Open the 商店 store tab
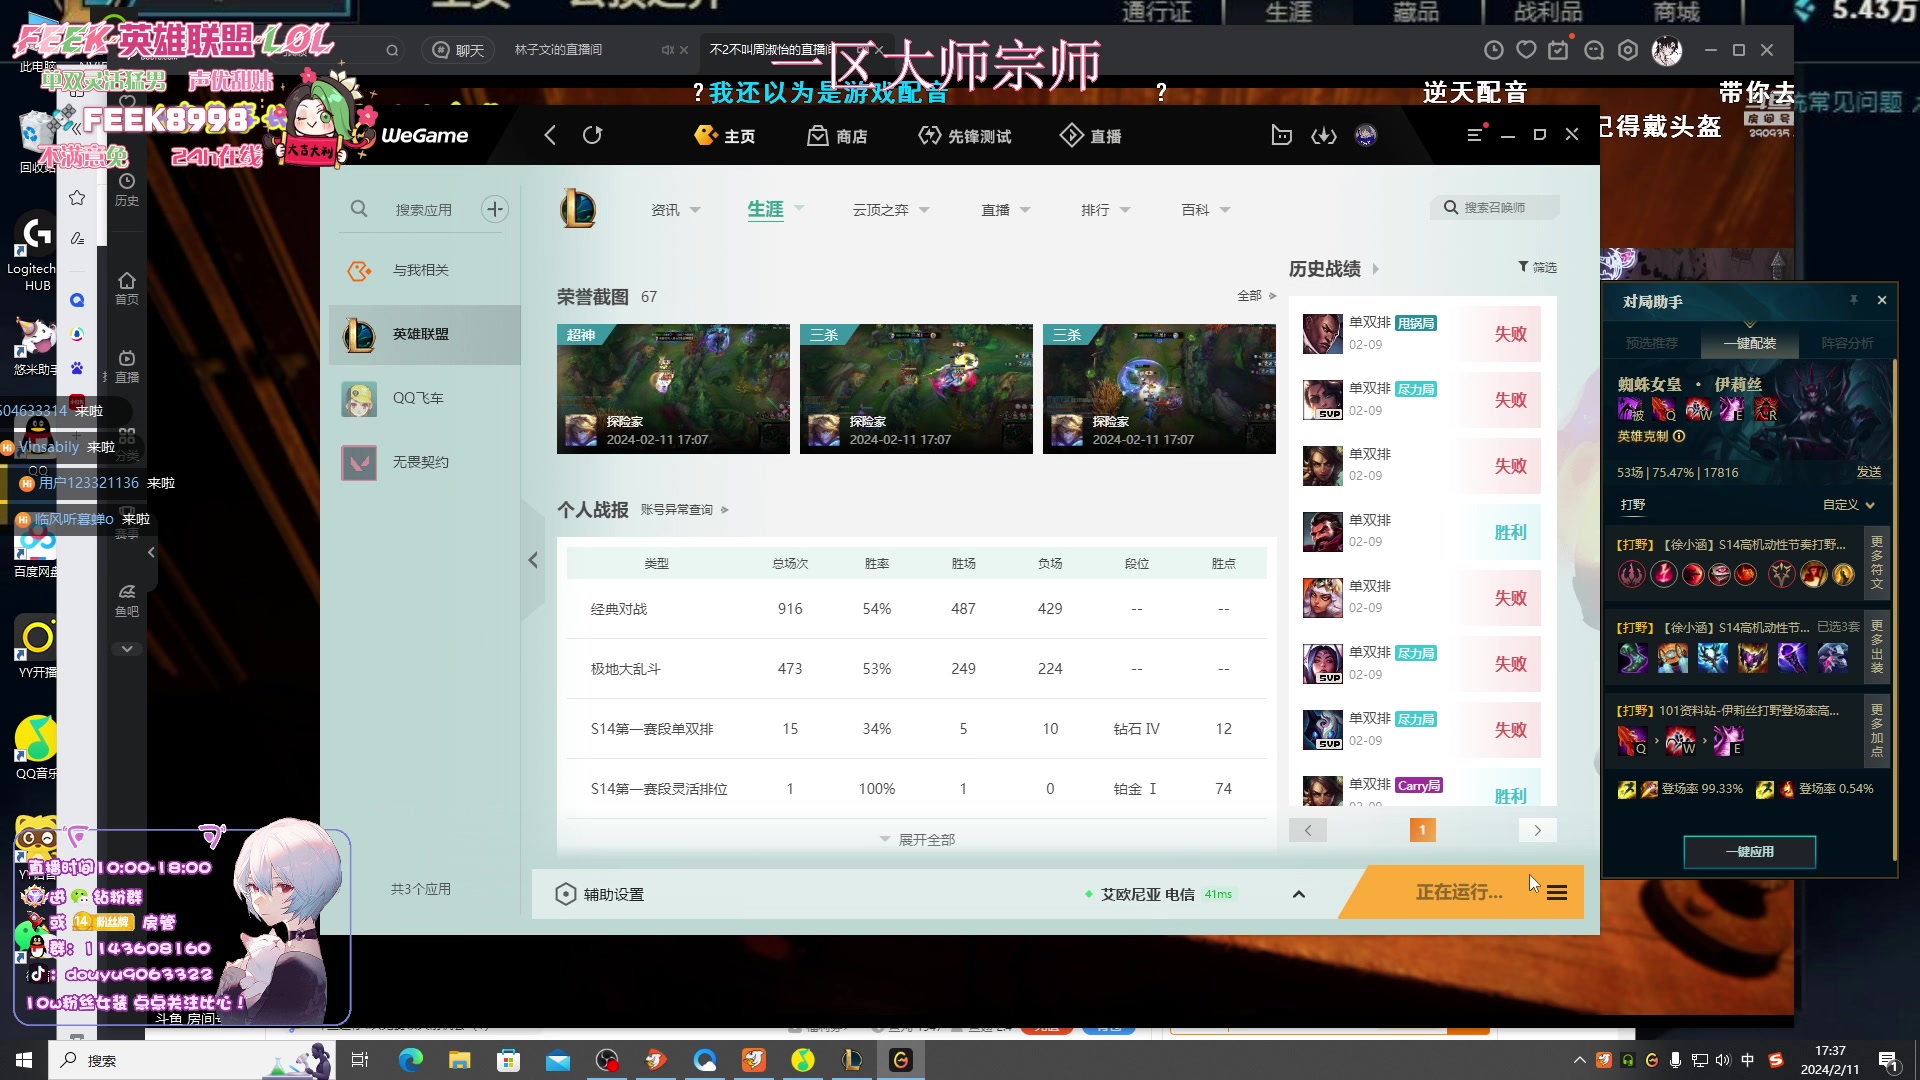1920x1080 pixels. click(838, 136)
